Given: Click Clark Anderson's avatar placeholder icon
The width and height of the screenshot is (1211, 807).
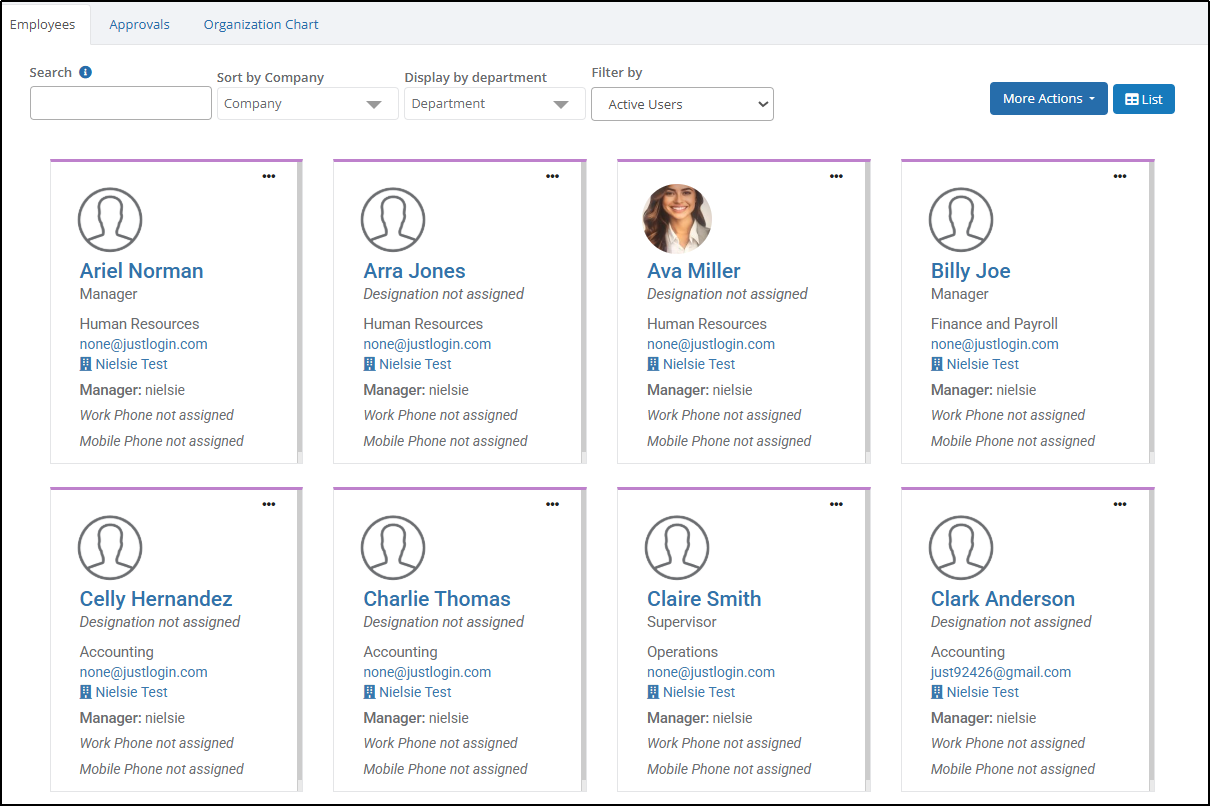Looking at the screenshot, I should (x=961, y=547).
